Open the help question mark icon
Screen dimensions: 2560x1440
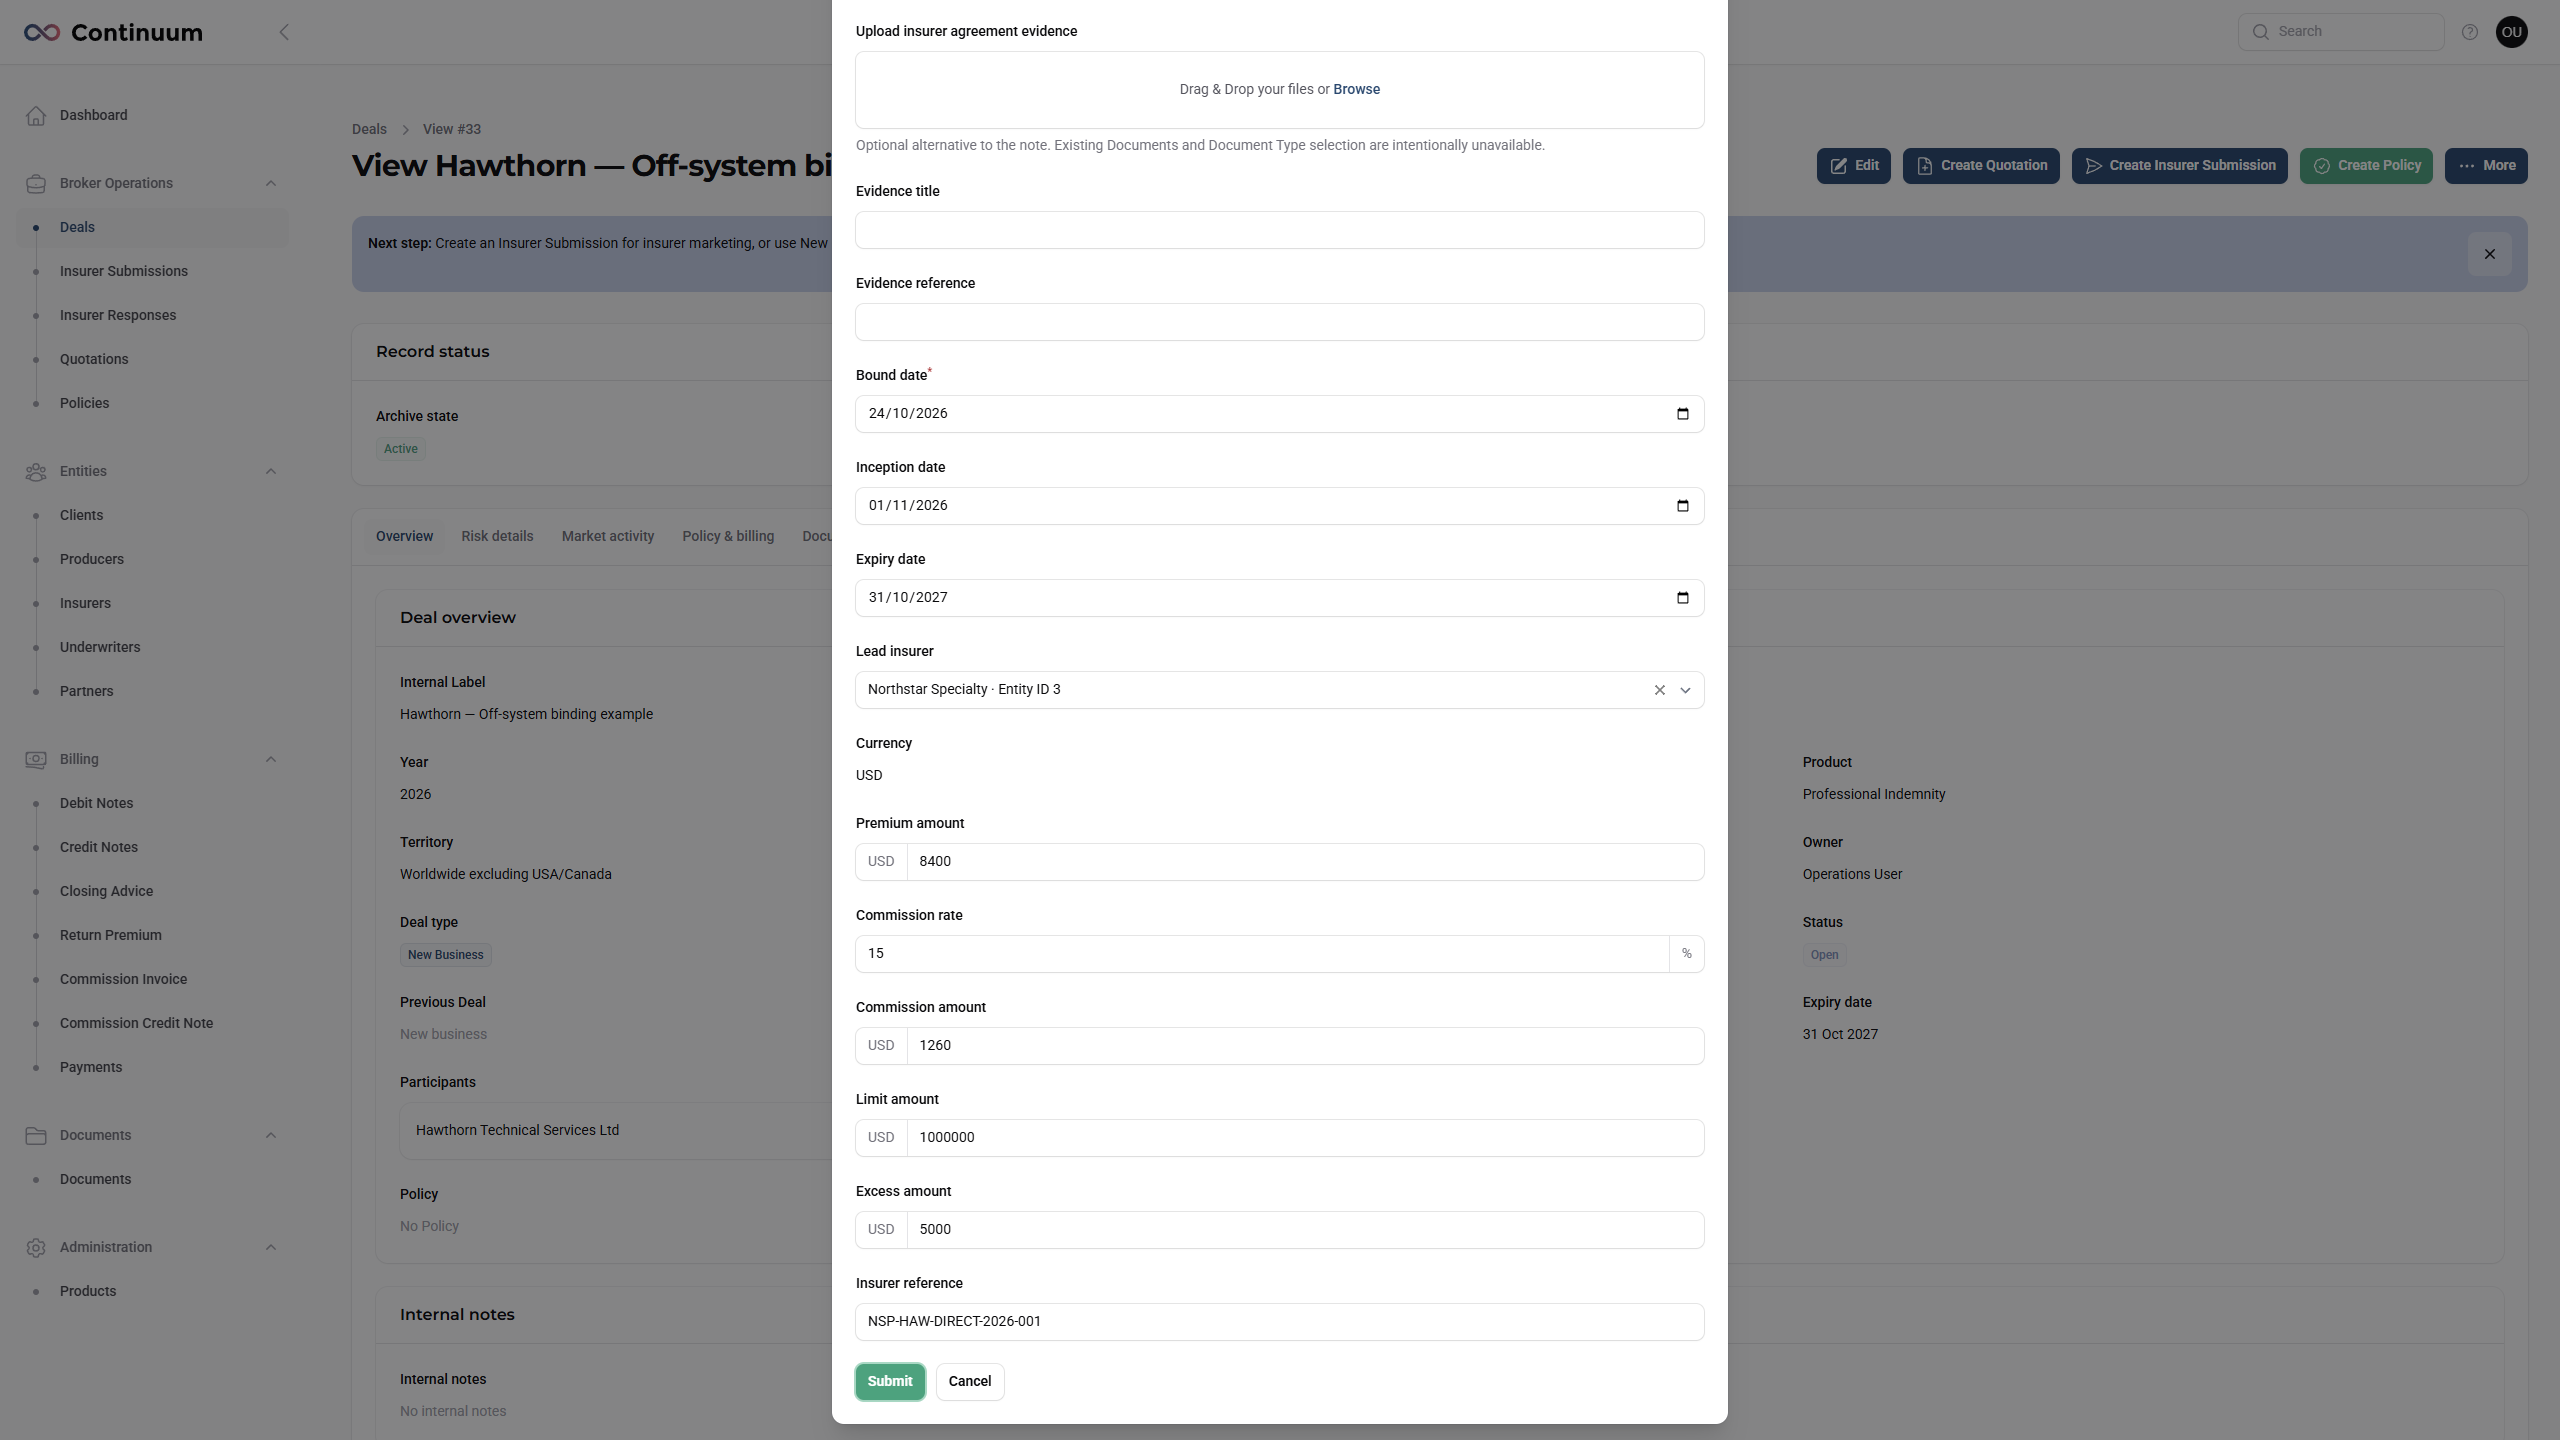click(x=2470, y=32)
